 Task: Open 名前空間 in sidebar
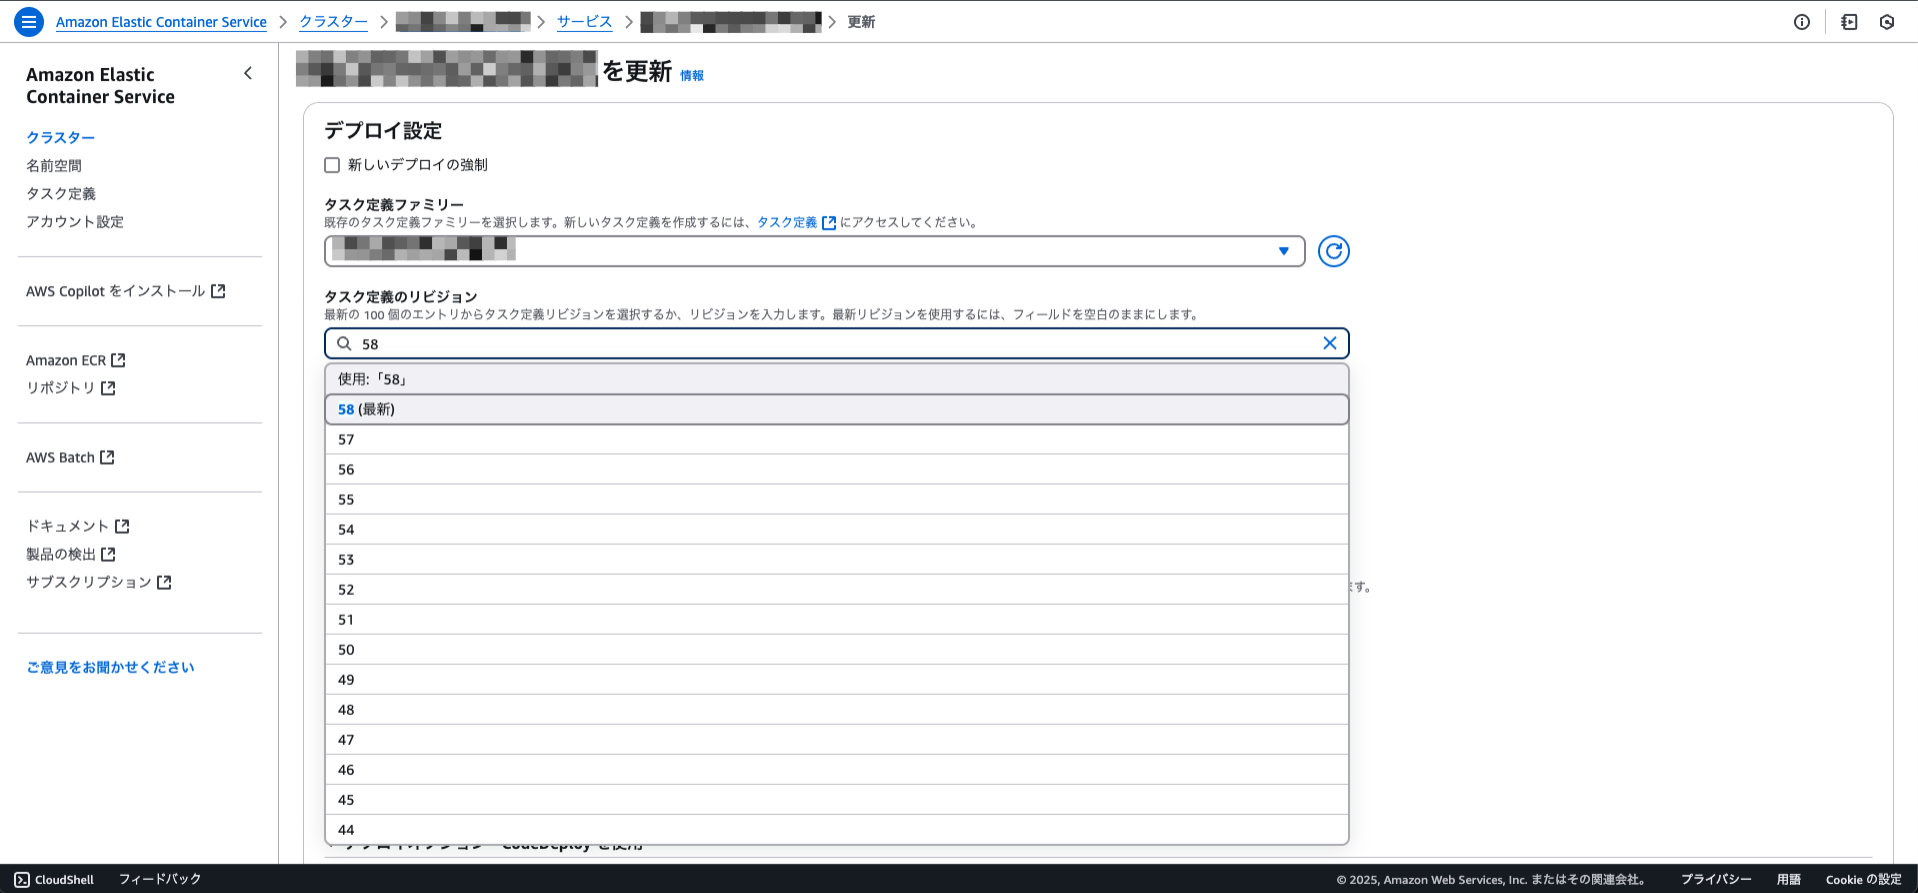pos(54,165)
